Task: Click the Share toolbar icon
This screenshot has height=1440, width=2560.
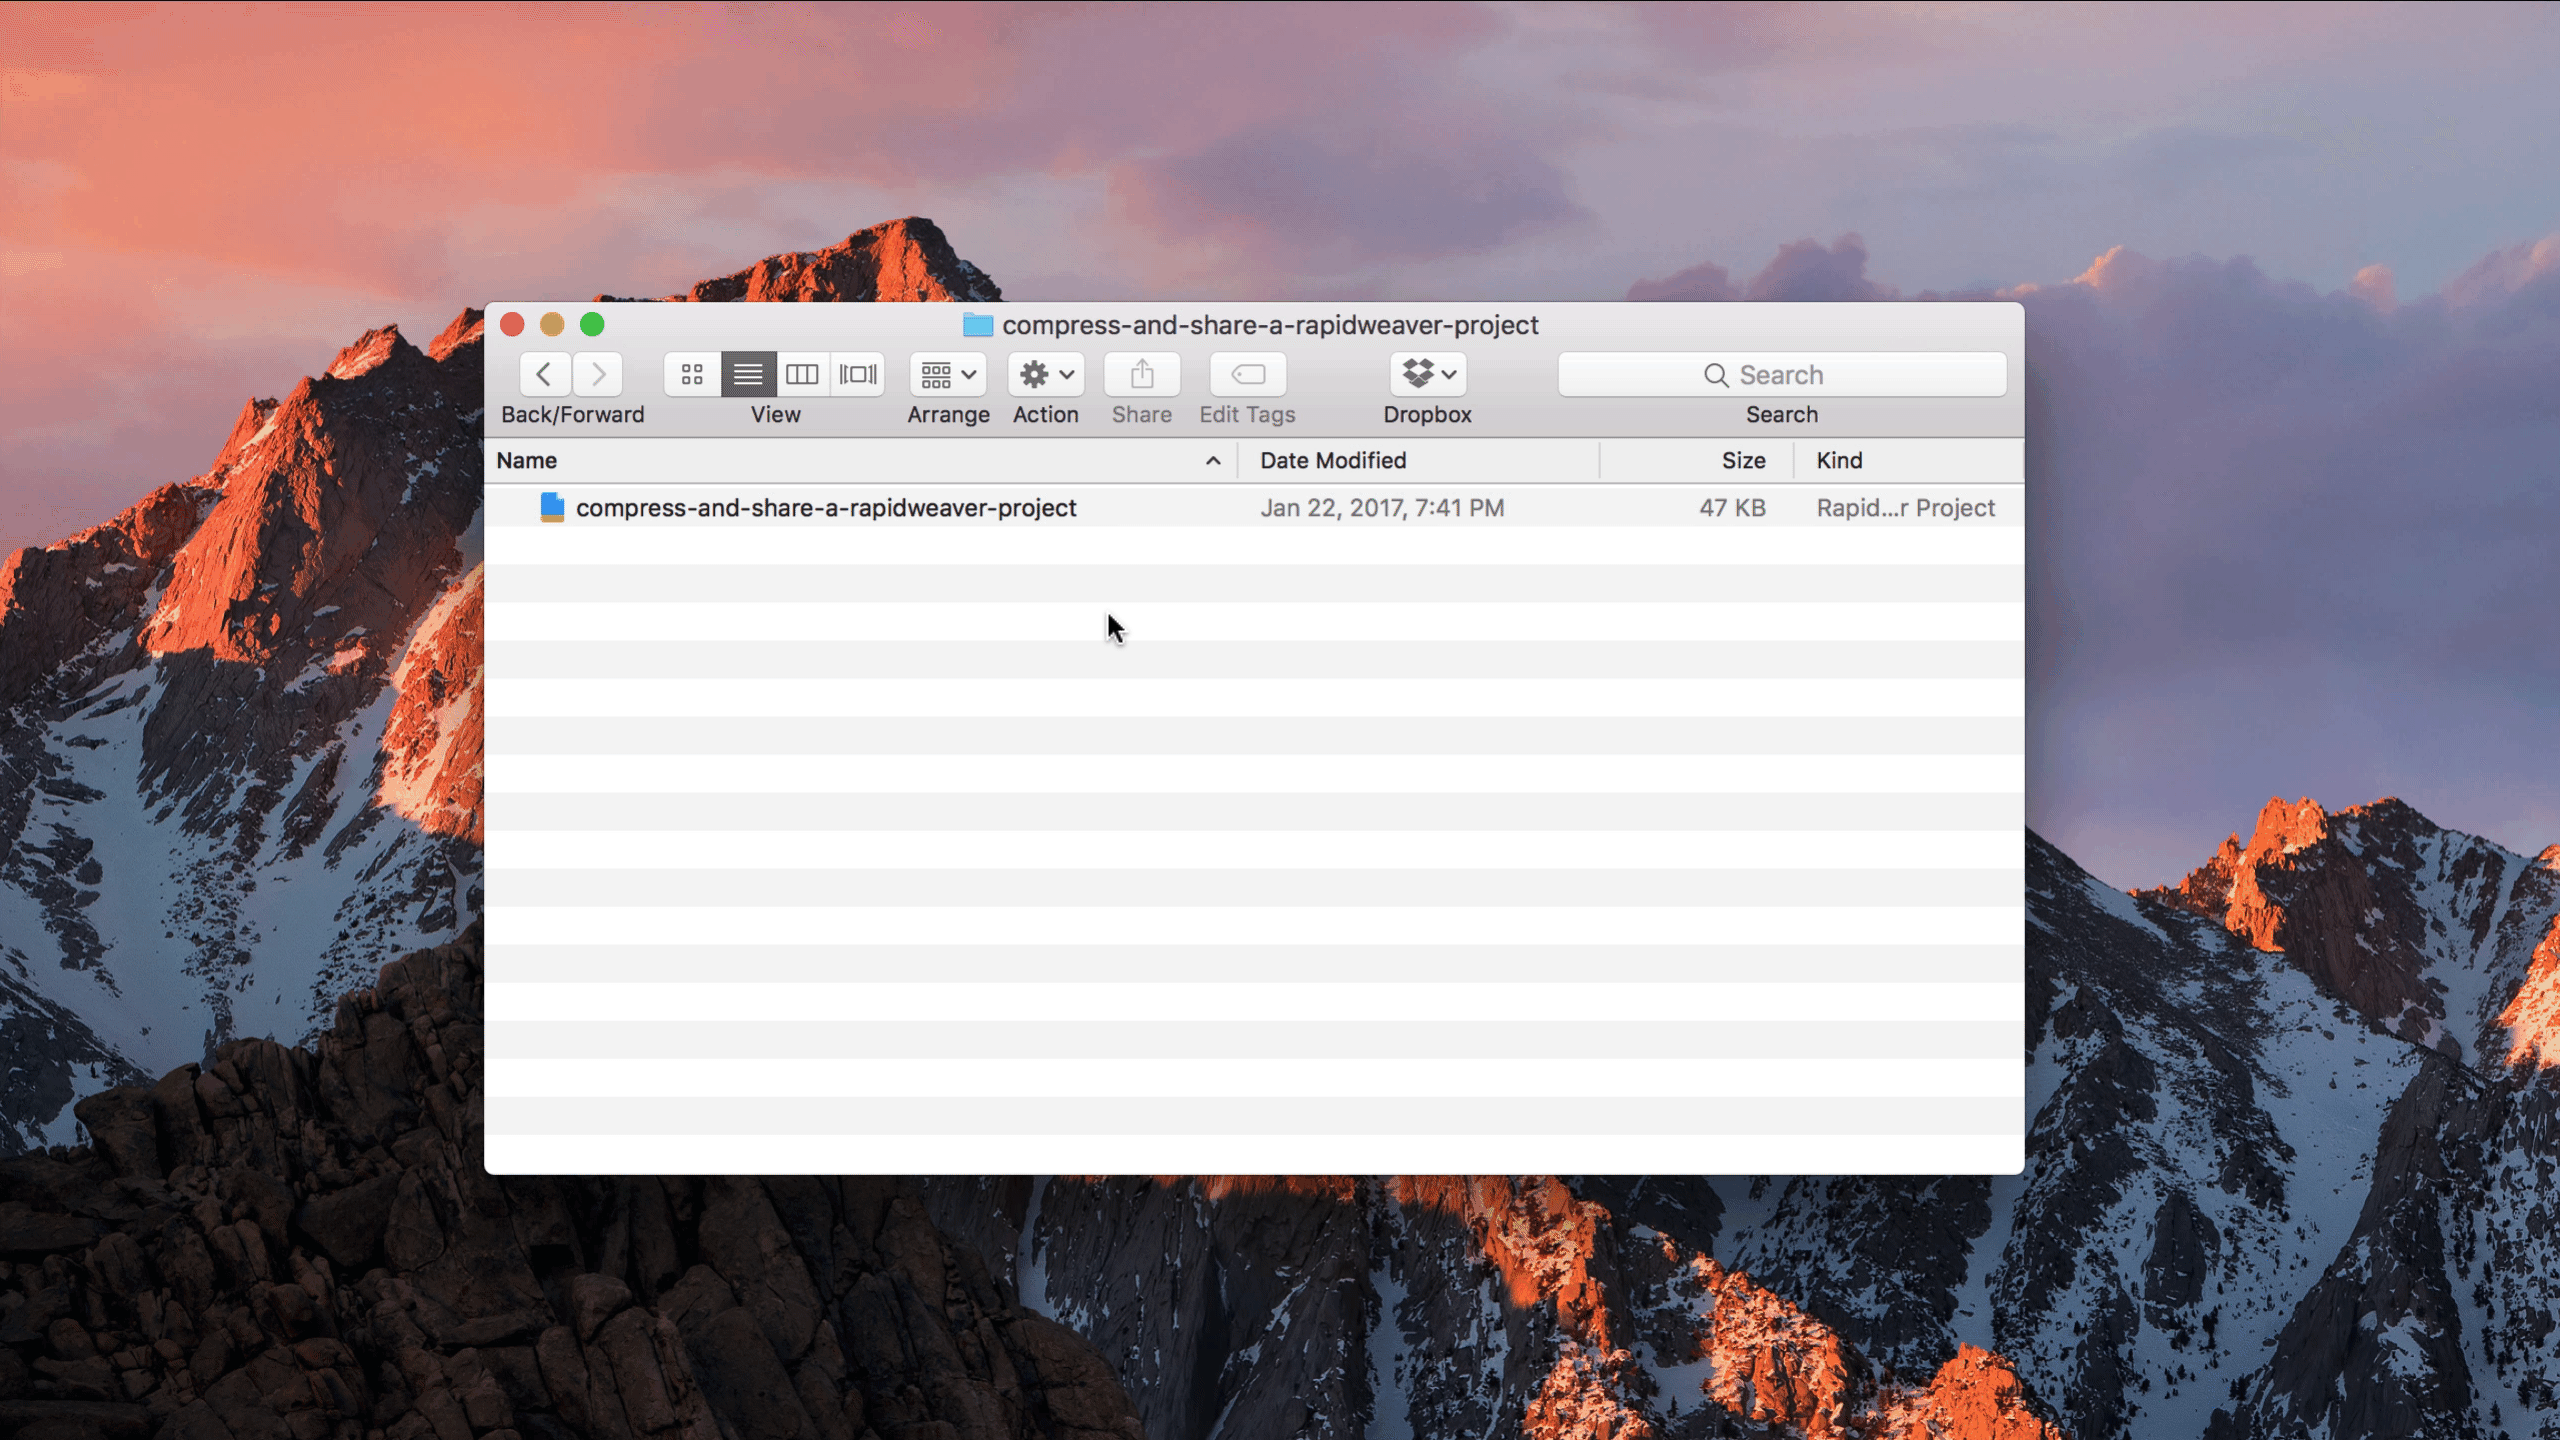Action: coord(1142,374)
